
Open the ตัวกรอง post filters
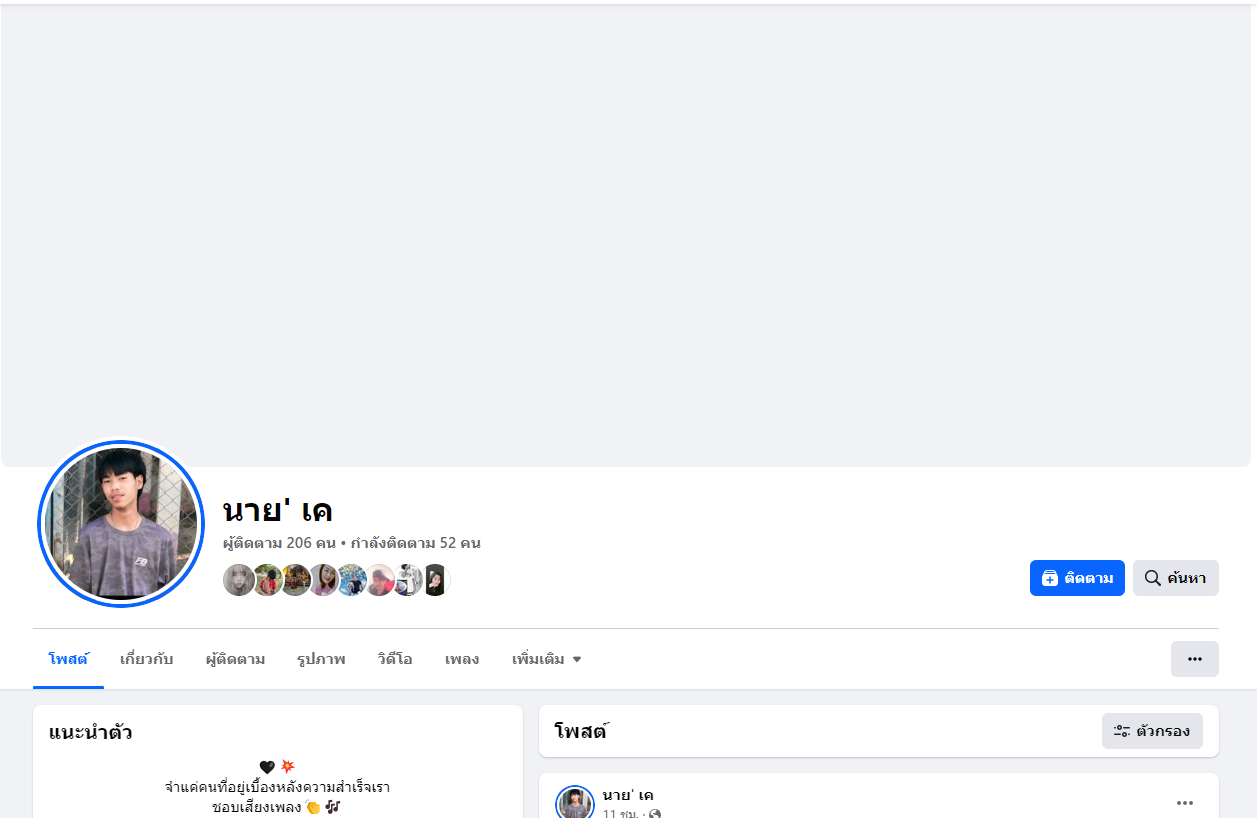(x=1152, y=731)
